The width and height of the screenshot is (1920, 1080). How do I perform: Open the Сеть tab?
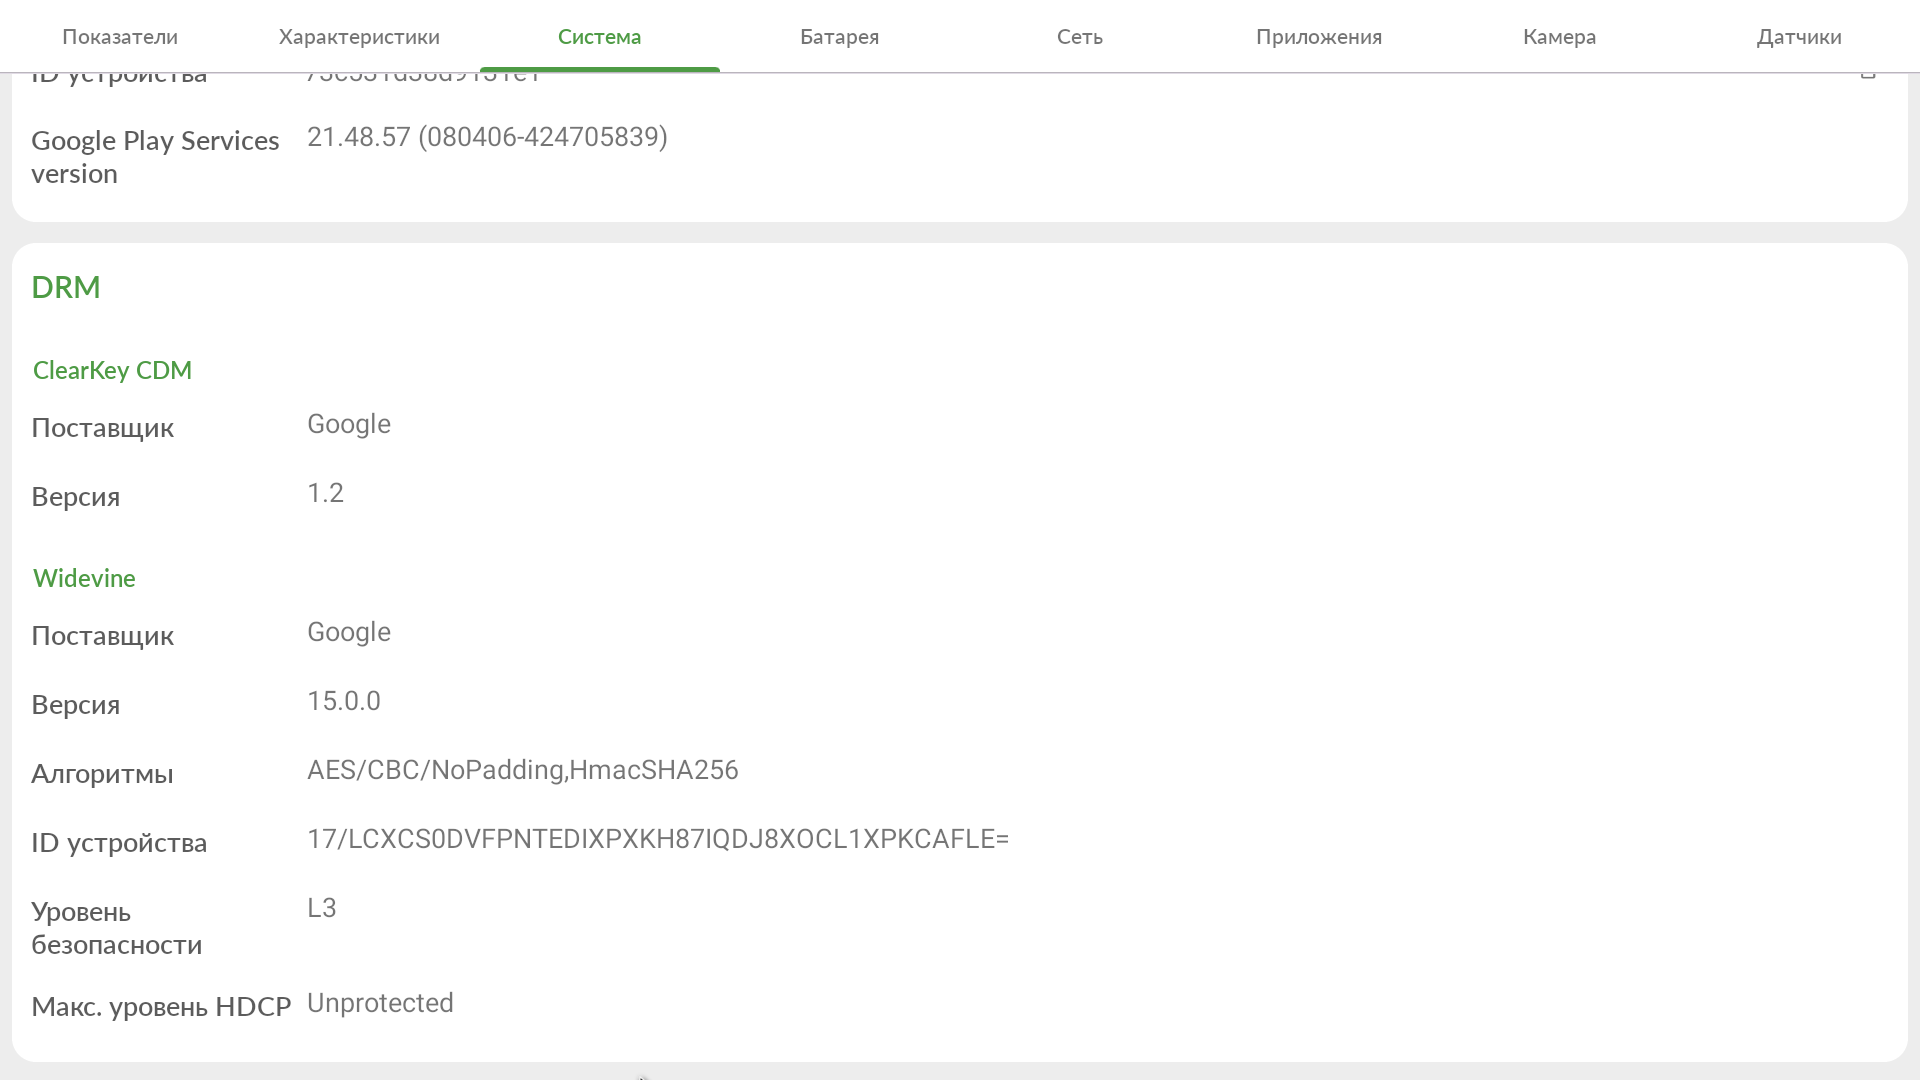click(1079, 37)
